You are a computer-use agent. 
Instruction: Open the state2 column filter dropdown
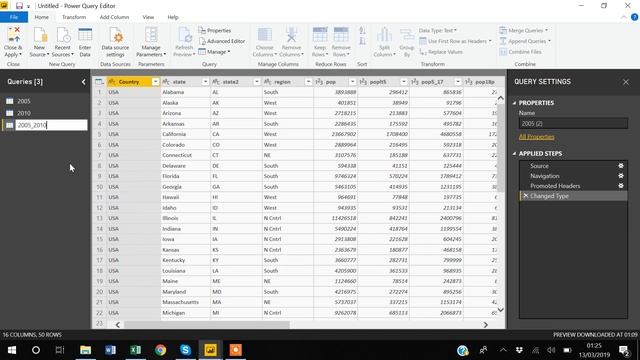[256, 82]
